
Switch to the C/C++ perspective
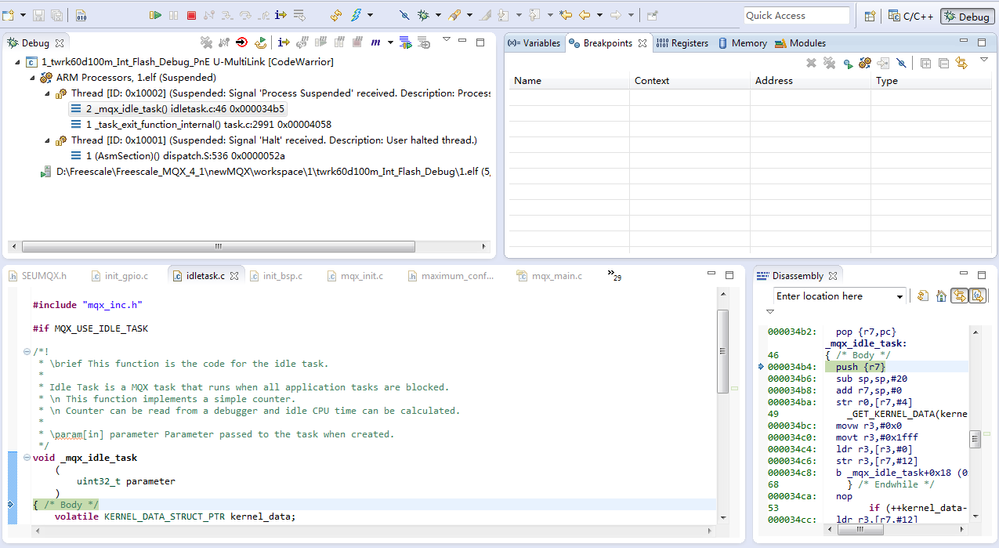point(910,17)
